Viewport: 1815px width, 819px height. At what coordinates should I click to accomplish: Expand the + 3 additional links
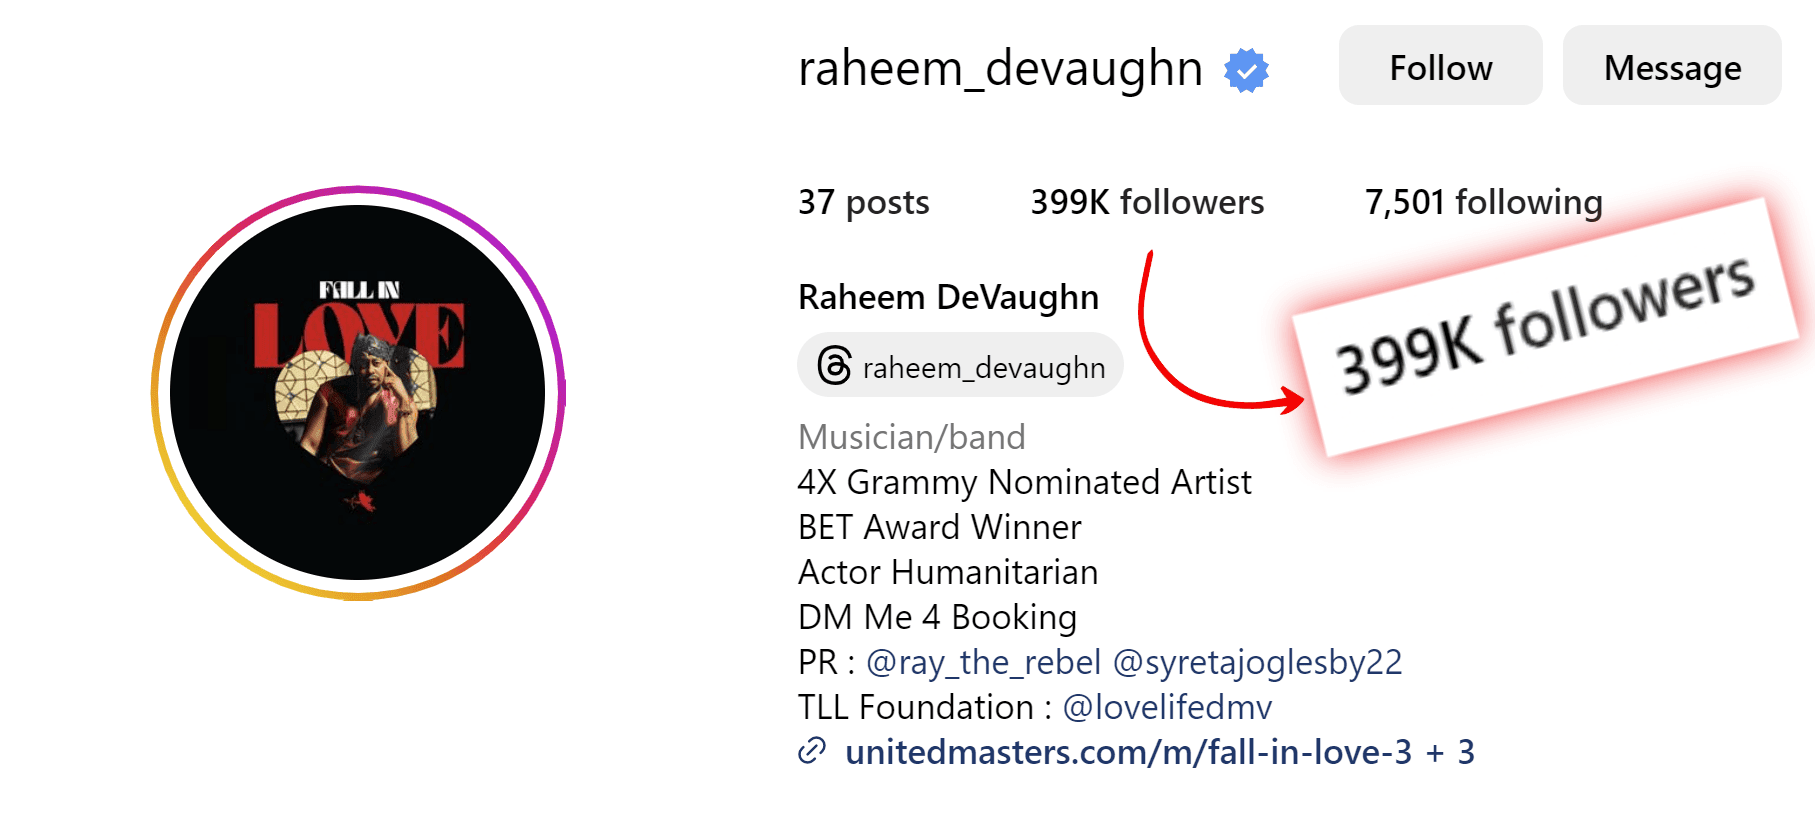1450,752
